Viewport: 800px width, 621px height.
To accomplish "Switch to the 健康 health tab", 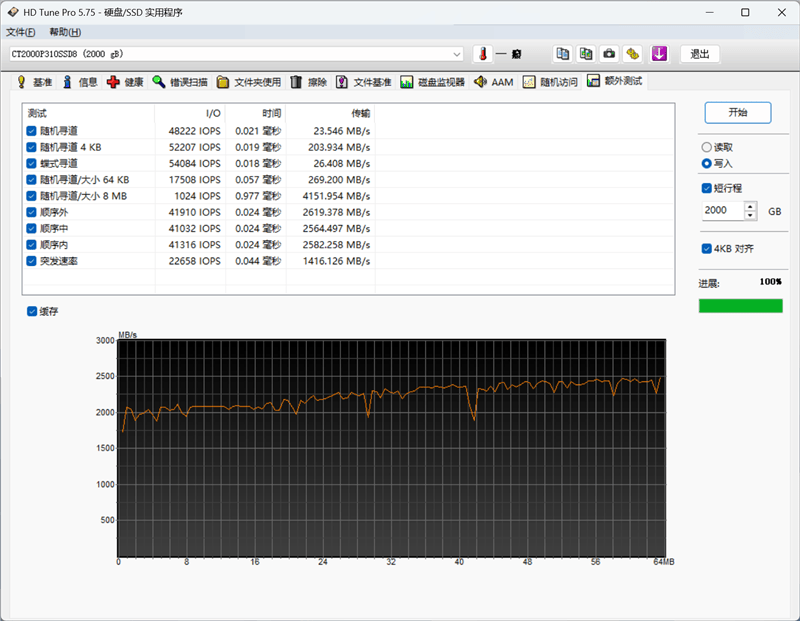I will [x=126, y=82].
